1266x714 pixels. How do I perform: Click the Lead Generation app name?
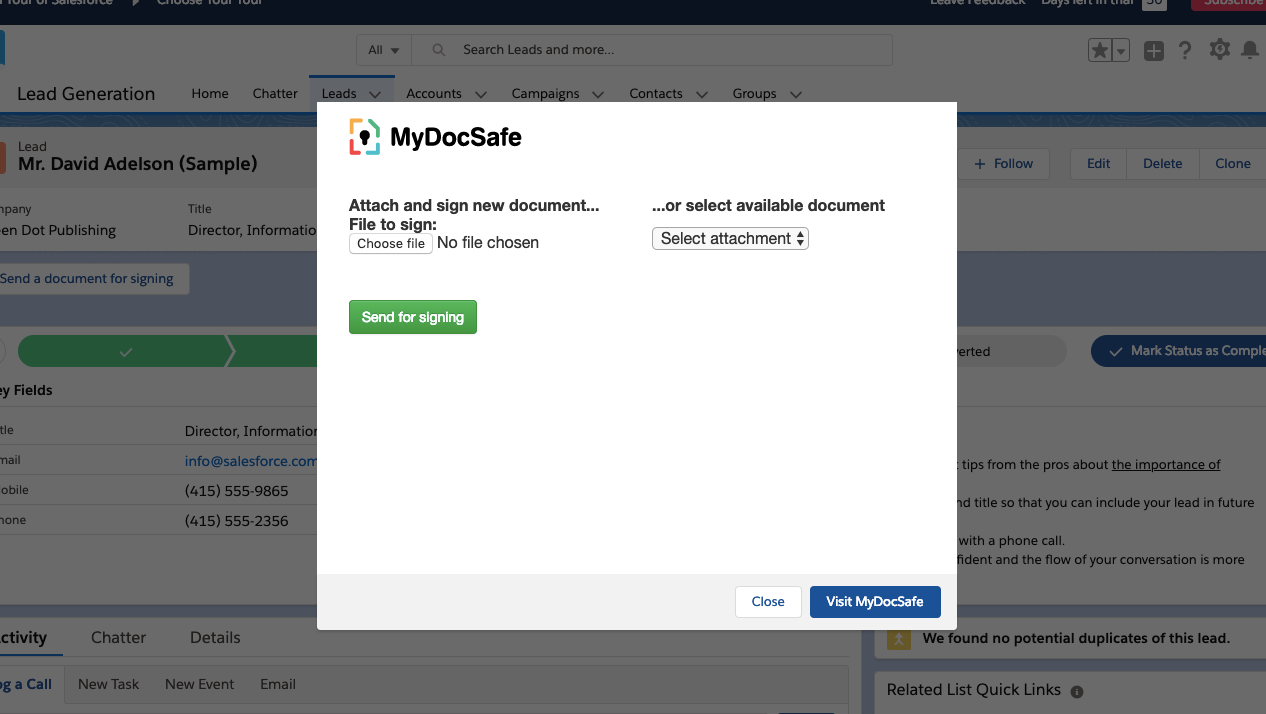86,93
